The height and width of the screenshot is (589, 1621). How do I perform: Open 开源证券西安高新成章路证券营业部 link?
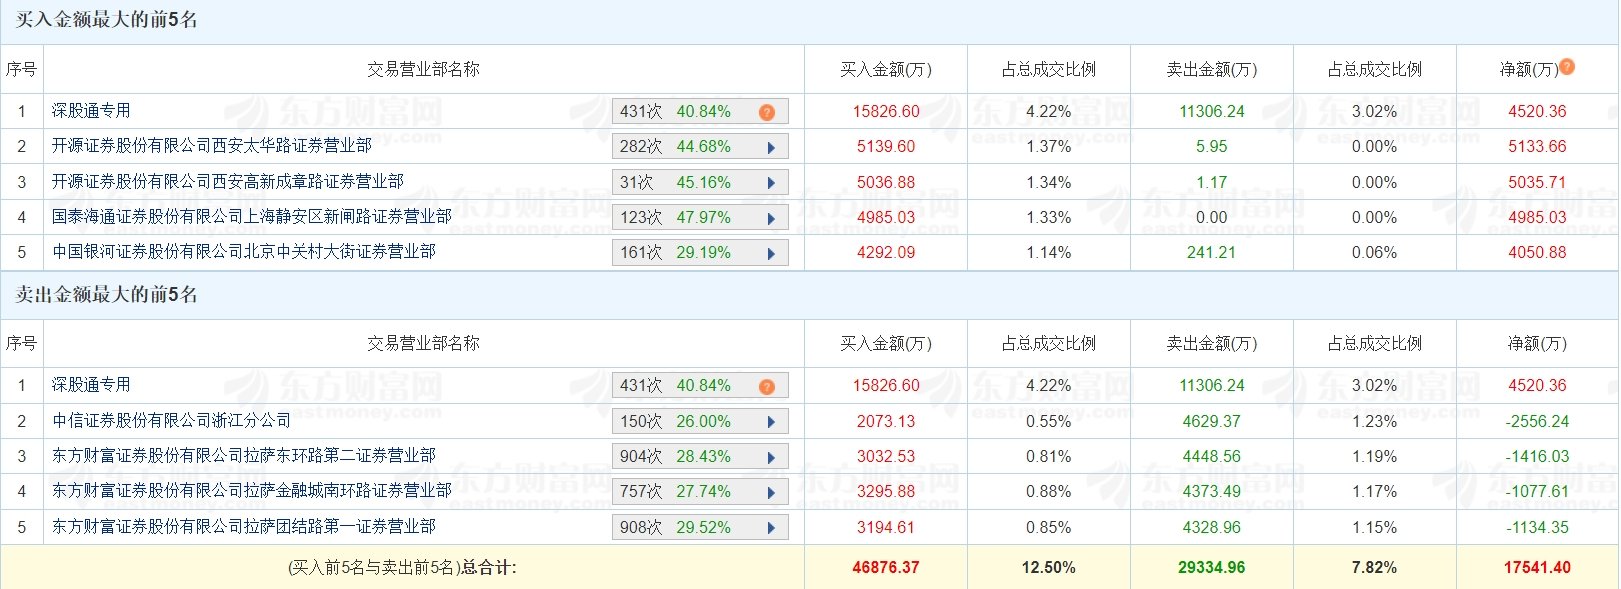point(228,181)
